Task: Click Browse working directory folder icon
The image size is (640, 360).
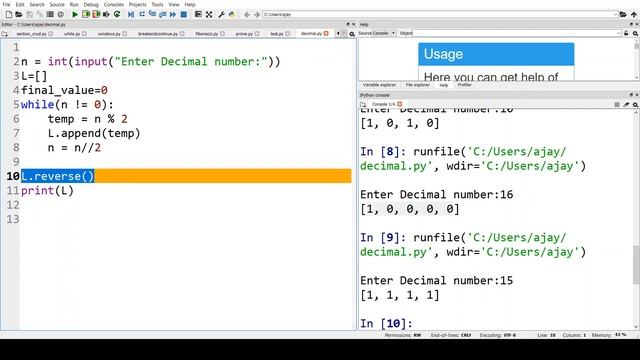Action: (x=623, y=14)
